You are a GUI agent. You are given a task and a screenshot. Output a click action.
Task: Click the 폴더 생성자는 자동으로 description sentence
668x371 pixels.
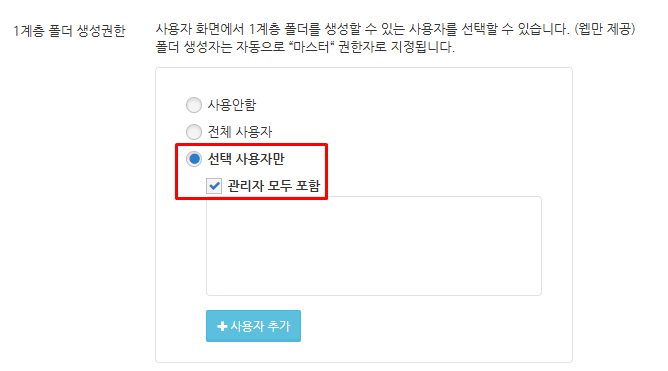(x=305, y=46)
